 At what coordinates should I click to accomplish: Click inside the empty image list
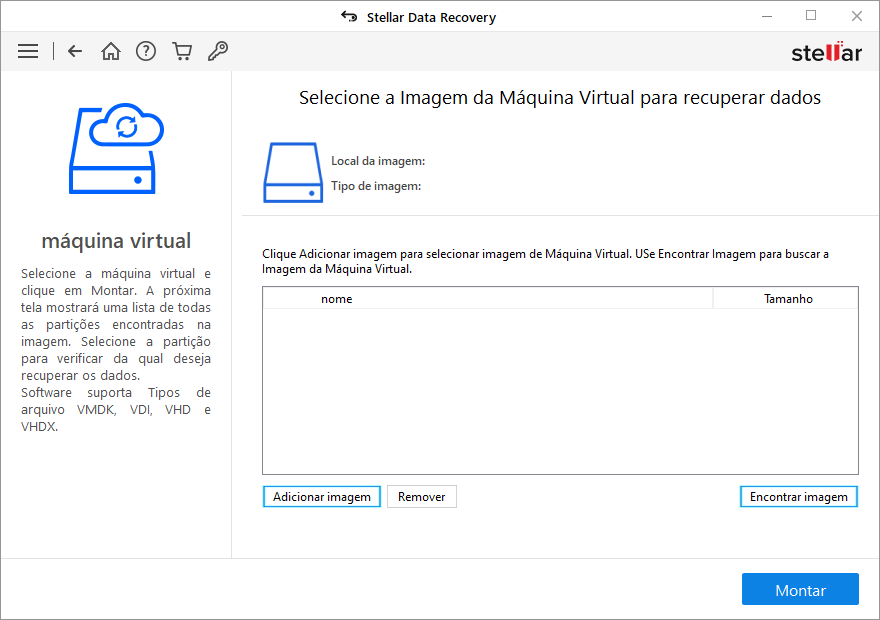560,391
